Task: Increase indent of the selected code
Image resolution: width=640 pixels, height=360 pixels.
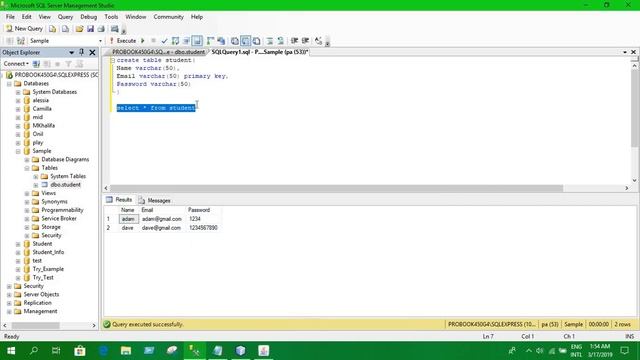Action: click(x=305, y=41)
